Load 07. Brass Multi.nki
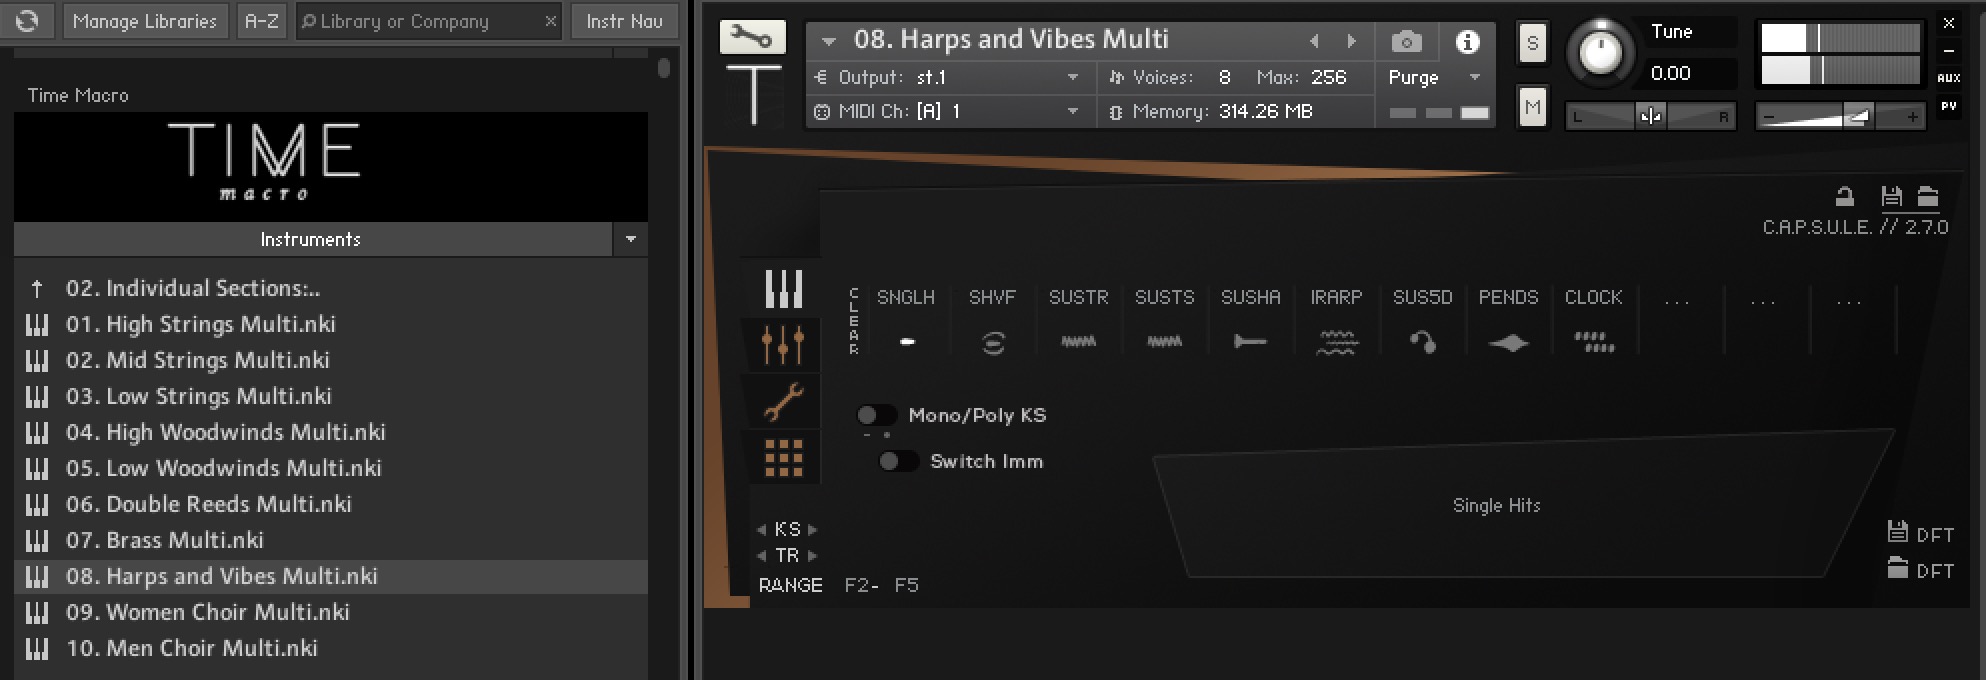The width and height of the screenshot is (1986, 680). (x=331, y=540)
